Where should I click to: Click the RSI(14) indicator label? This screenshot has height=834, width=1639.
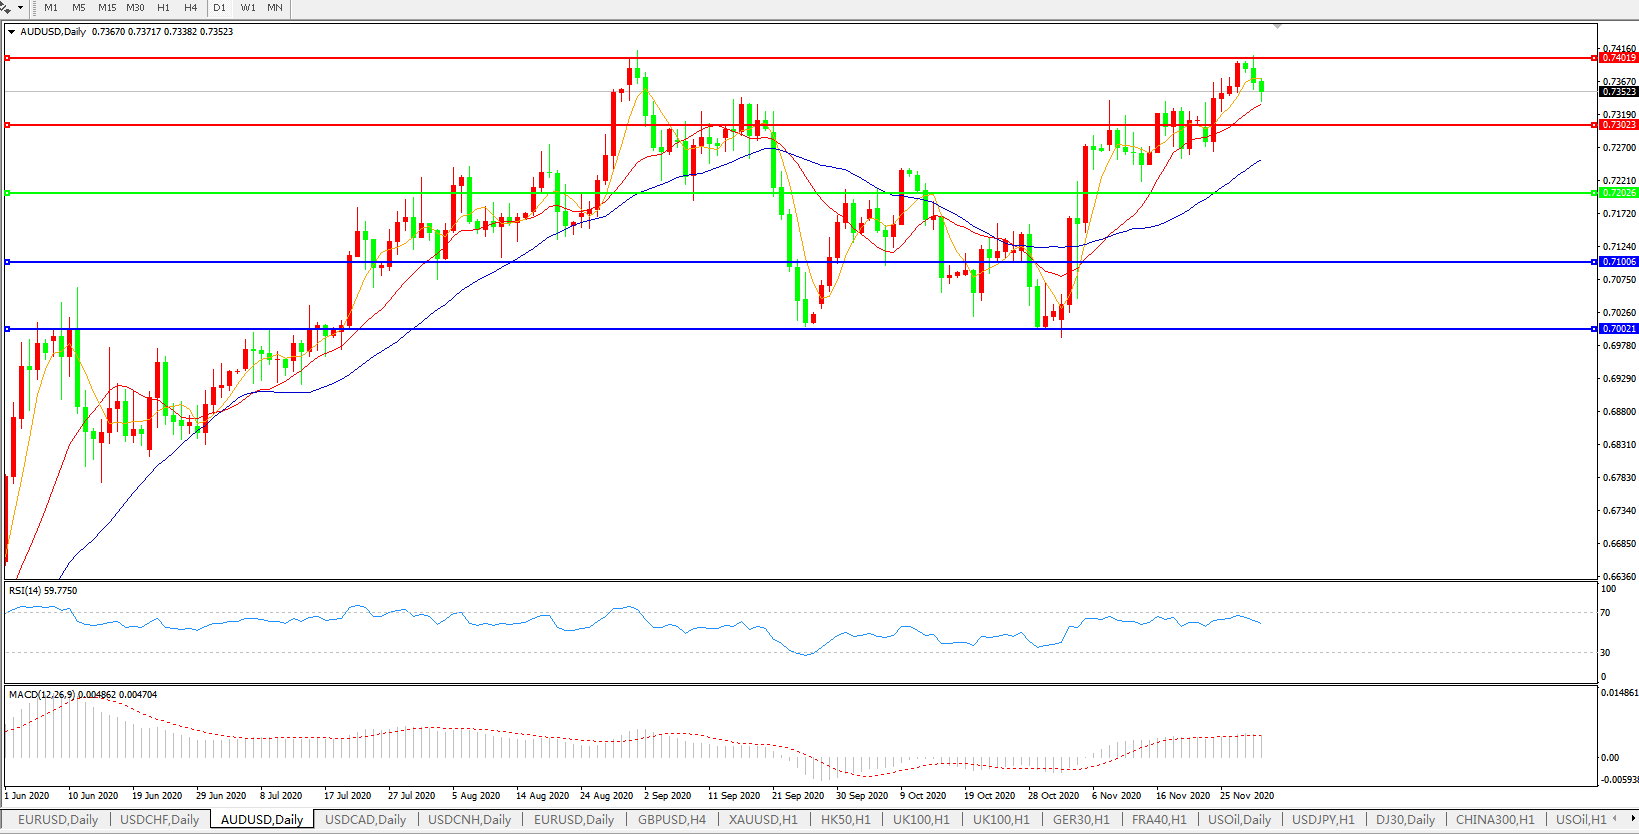tap(42, 591)
